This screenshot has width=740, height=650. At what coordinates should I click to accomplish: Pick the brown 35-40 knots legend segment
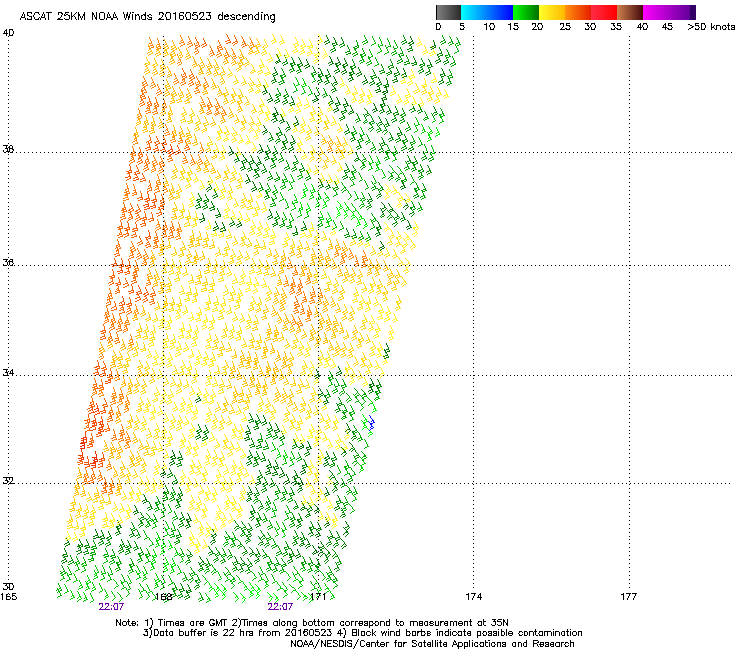coord(630,12)
